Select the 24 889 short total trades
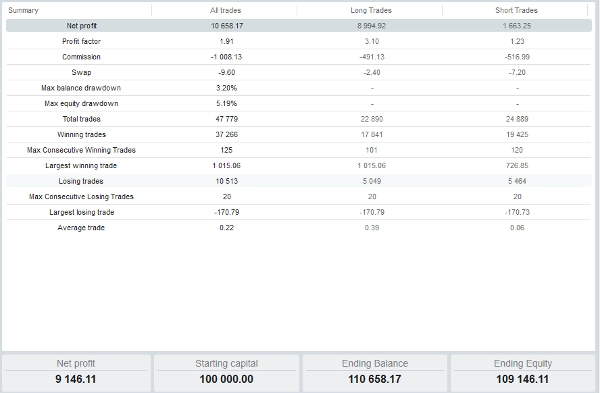The width and height of the screenshot is (600, 393). click(x=517, y=119)
